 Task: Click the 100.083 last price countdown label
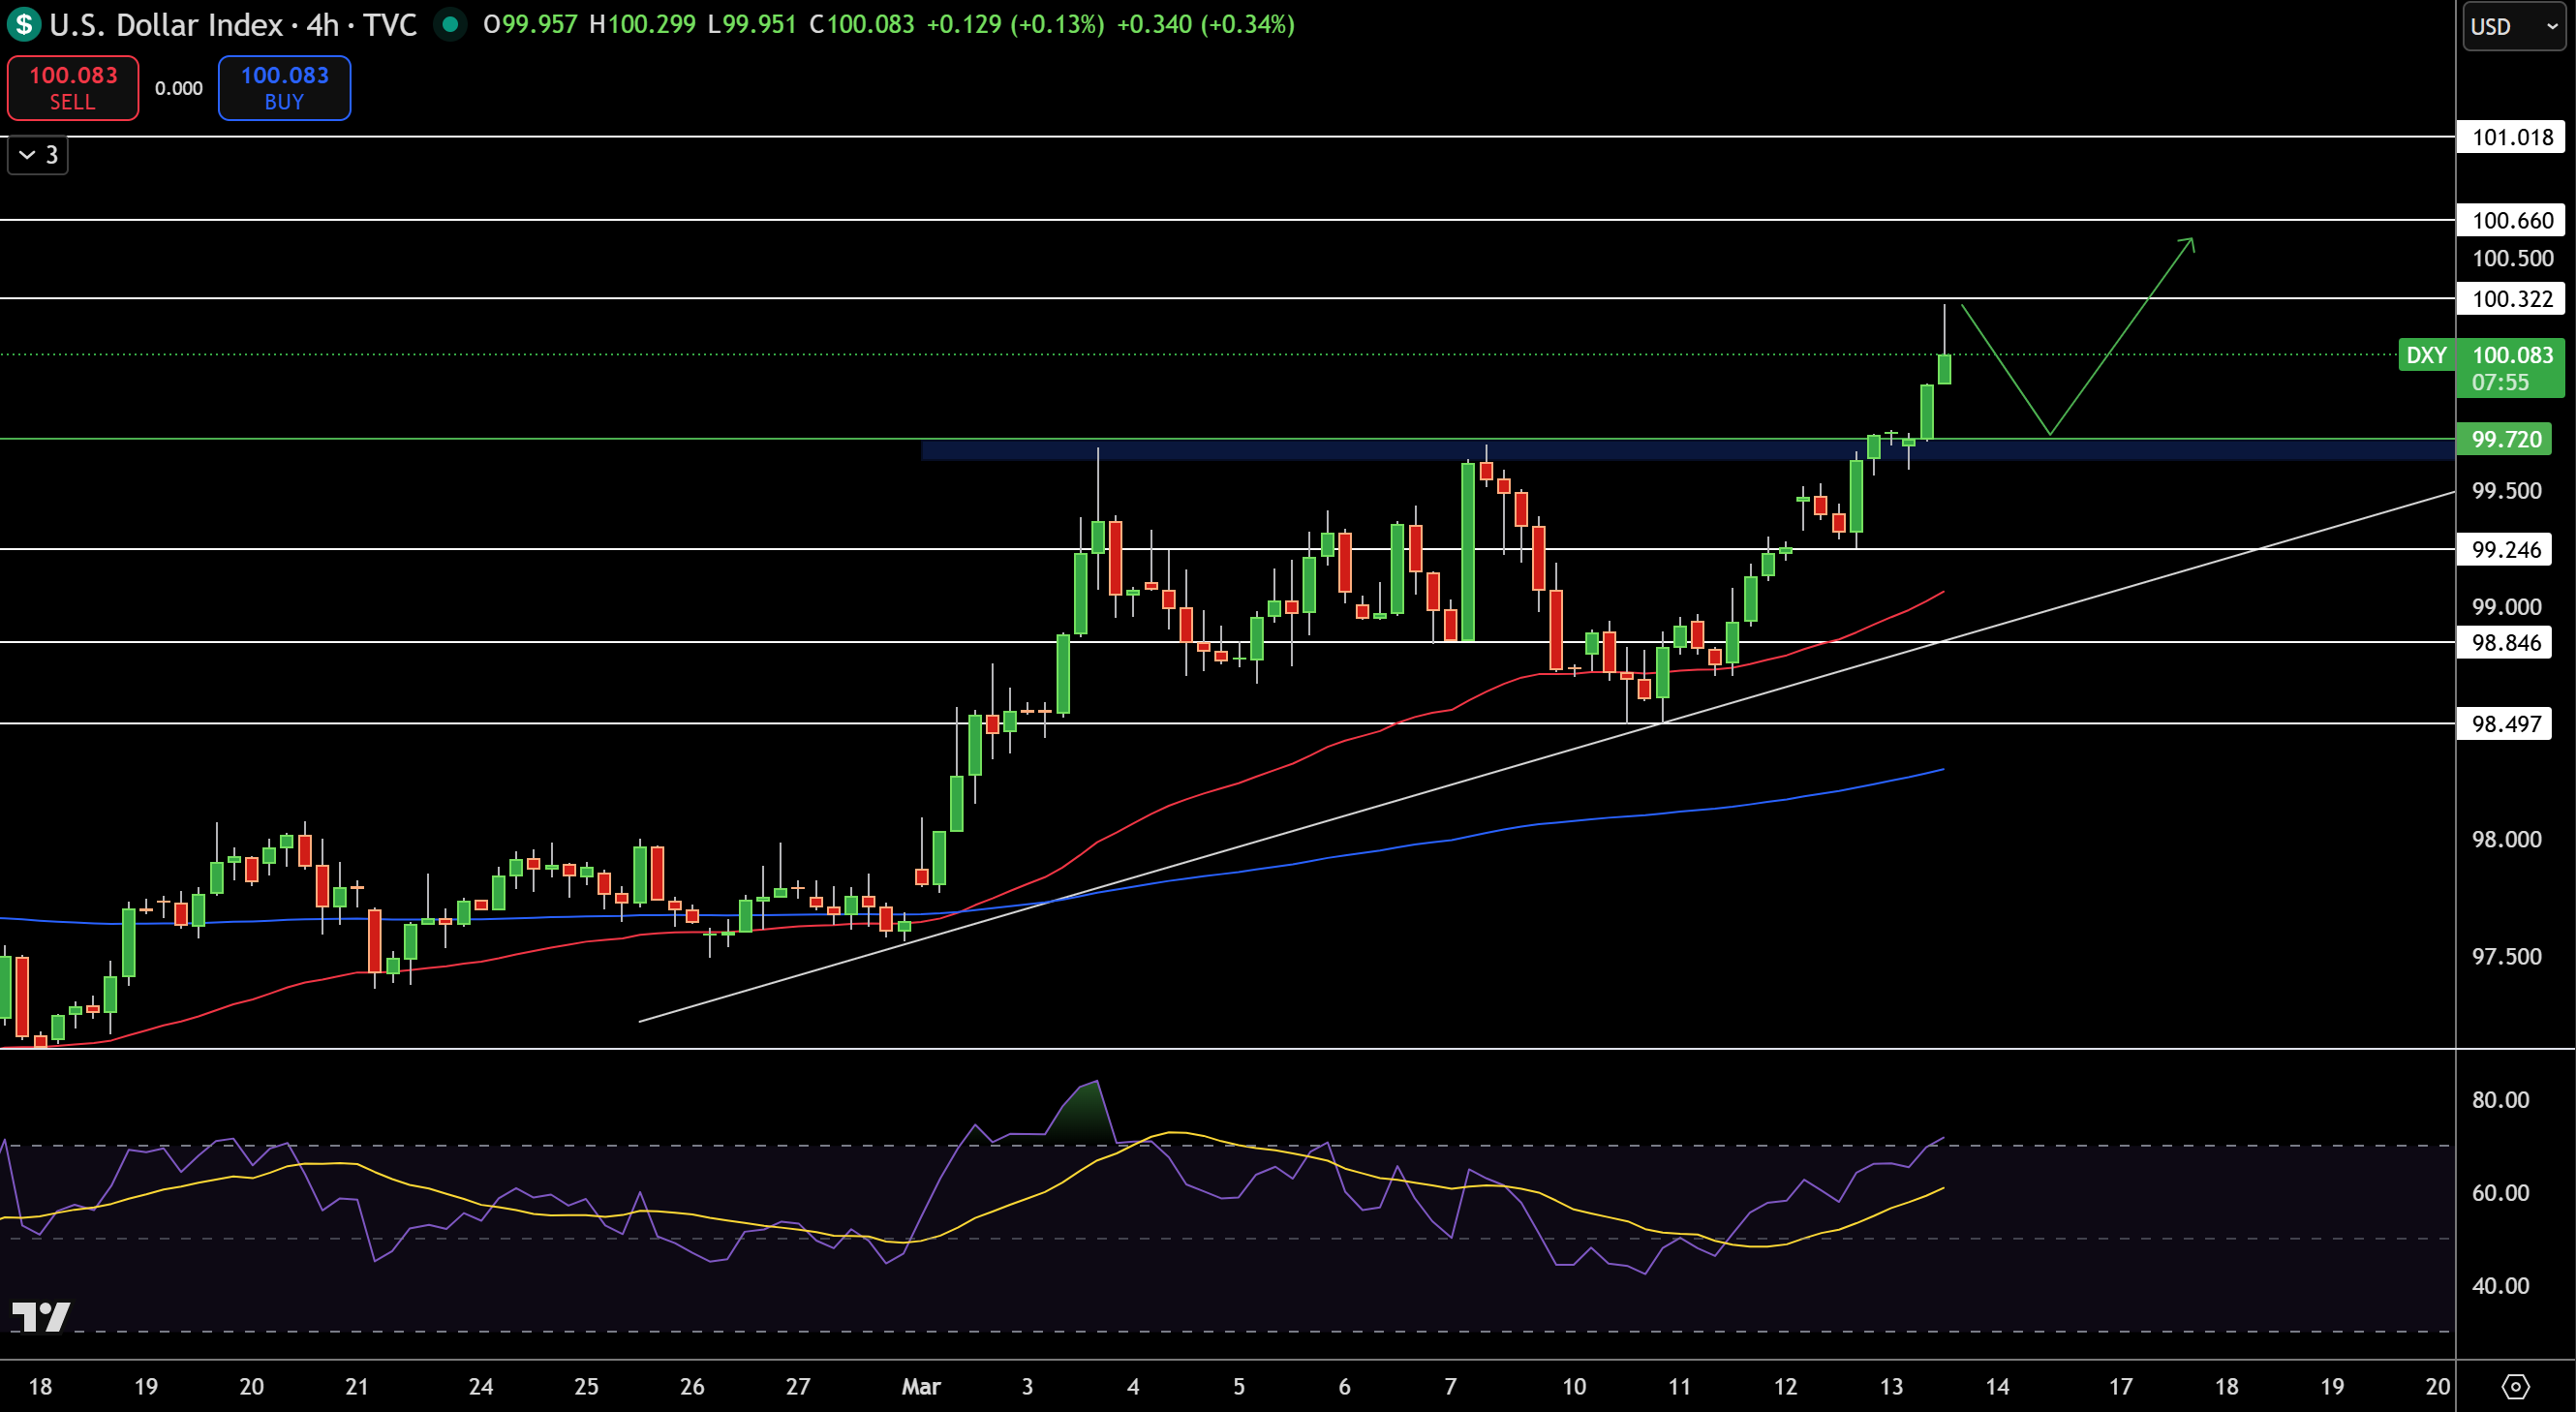[2511, 368]
